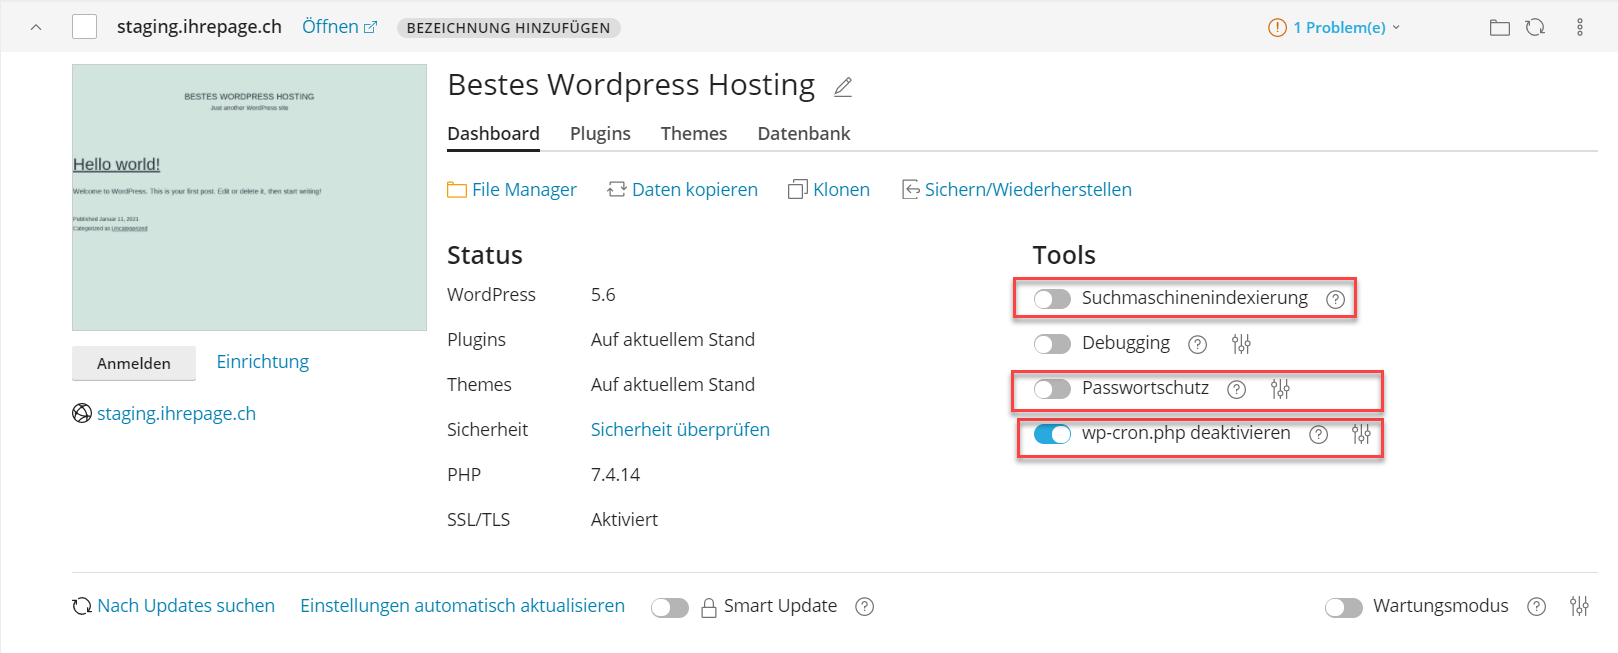The width and height of the screenshot is (1618, 653).
Task: Tick the checkbox beside staging.ihrepage.ch
Action: tap(85, 27)
